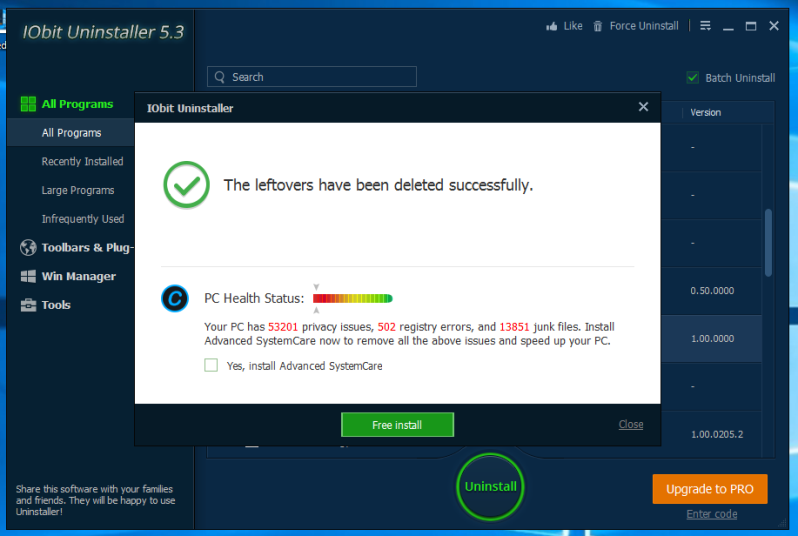
Task: Click the Advanced SystemCare logo icon
Action: point(175,298)
